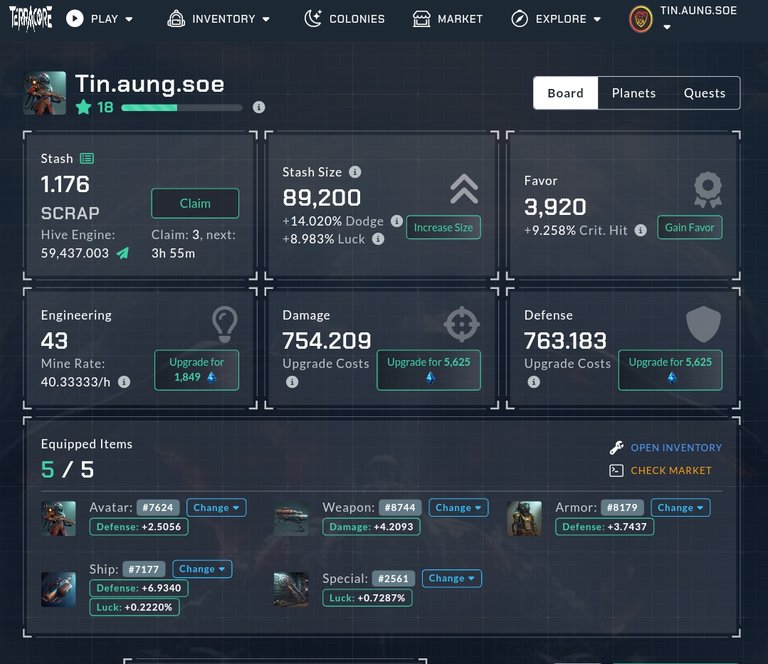Click the Ship Luck +0.2220% badge
The image size is (768, 664).
click(x=134, y=607)
